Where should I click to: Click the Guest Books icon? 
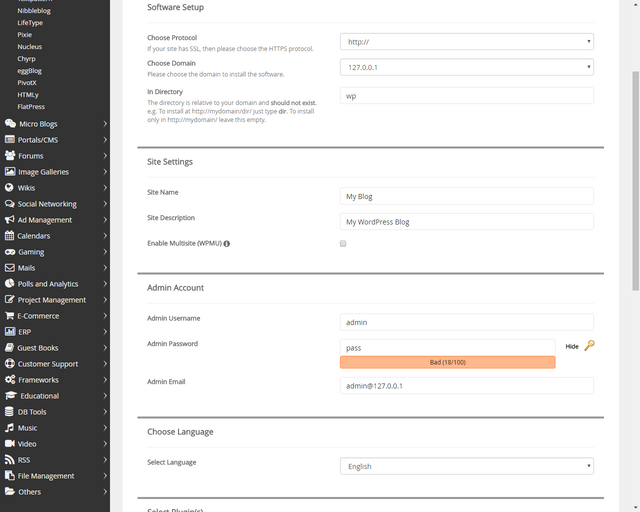[9, 347]
